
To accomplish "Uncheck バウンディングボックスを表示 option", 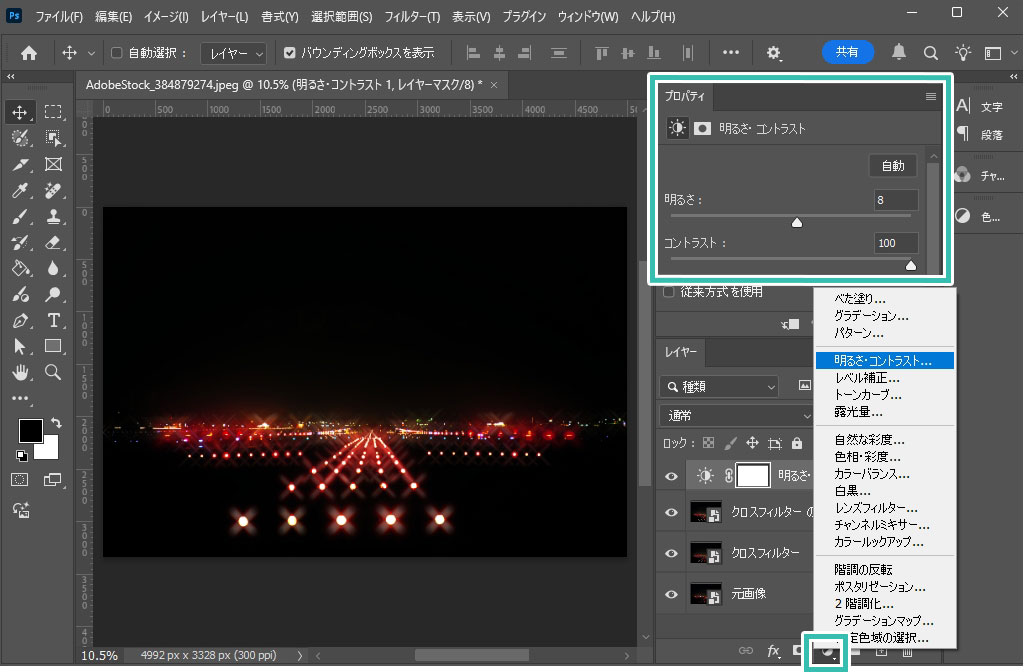I will 290,53.
